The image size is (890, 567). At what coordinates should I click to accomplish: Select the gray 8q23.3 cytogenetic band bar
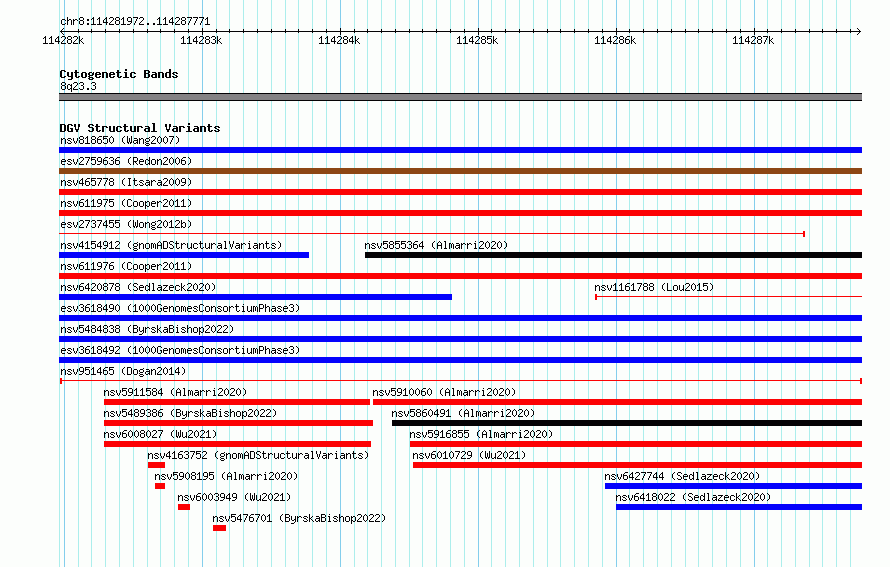pyautogui.click(x=460, y=97)
